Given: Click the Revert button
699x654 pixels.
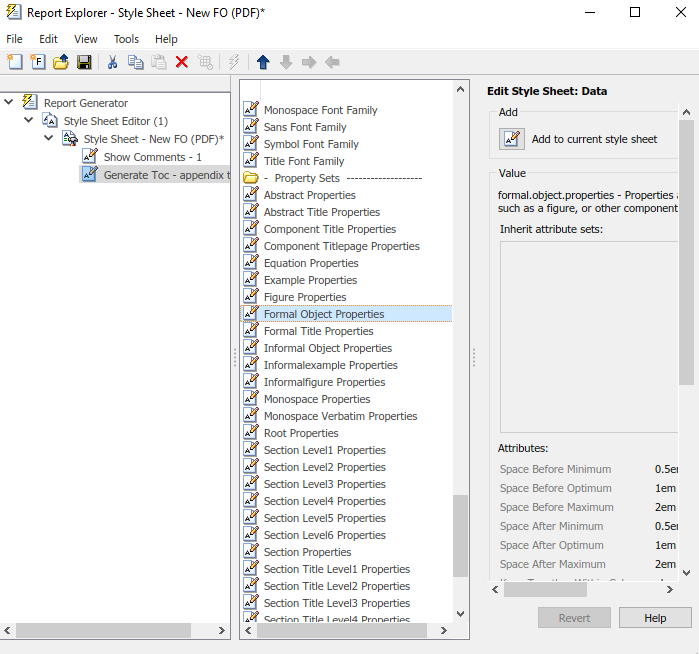Looking at the screenshot, I should (x=574, y=618).
